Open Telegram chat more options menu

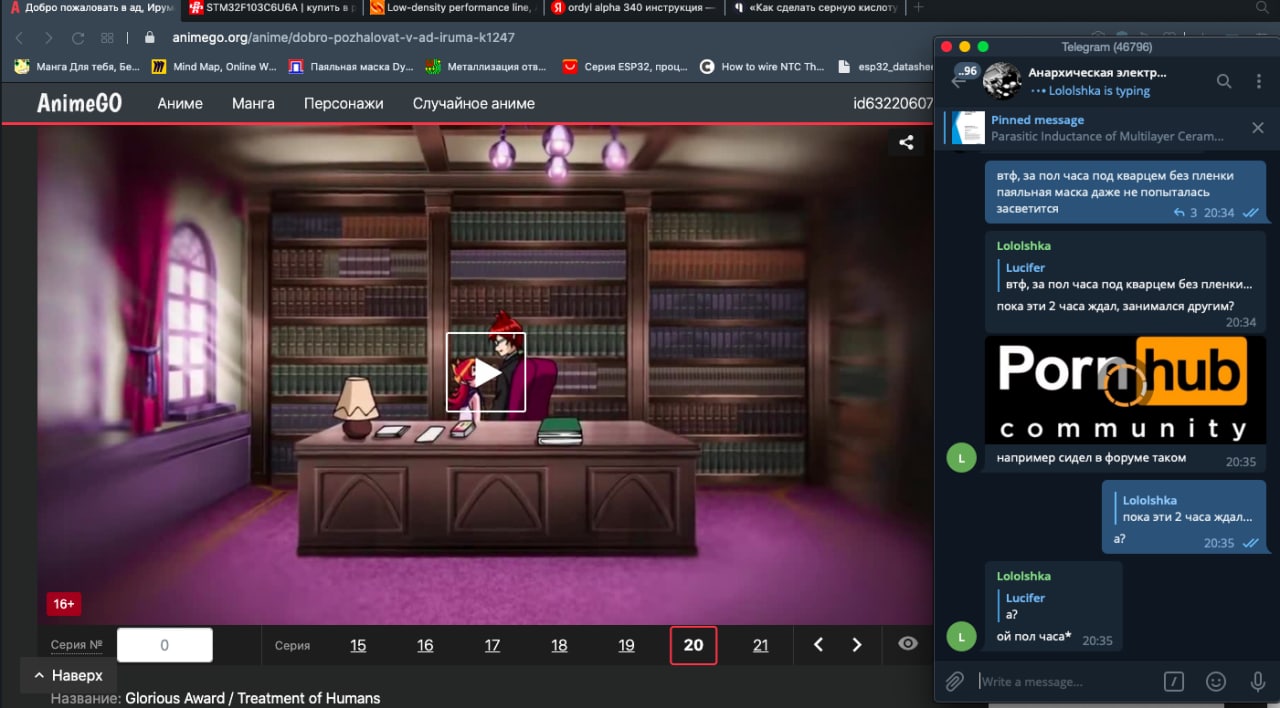(1257, 81)
